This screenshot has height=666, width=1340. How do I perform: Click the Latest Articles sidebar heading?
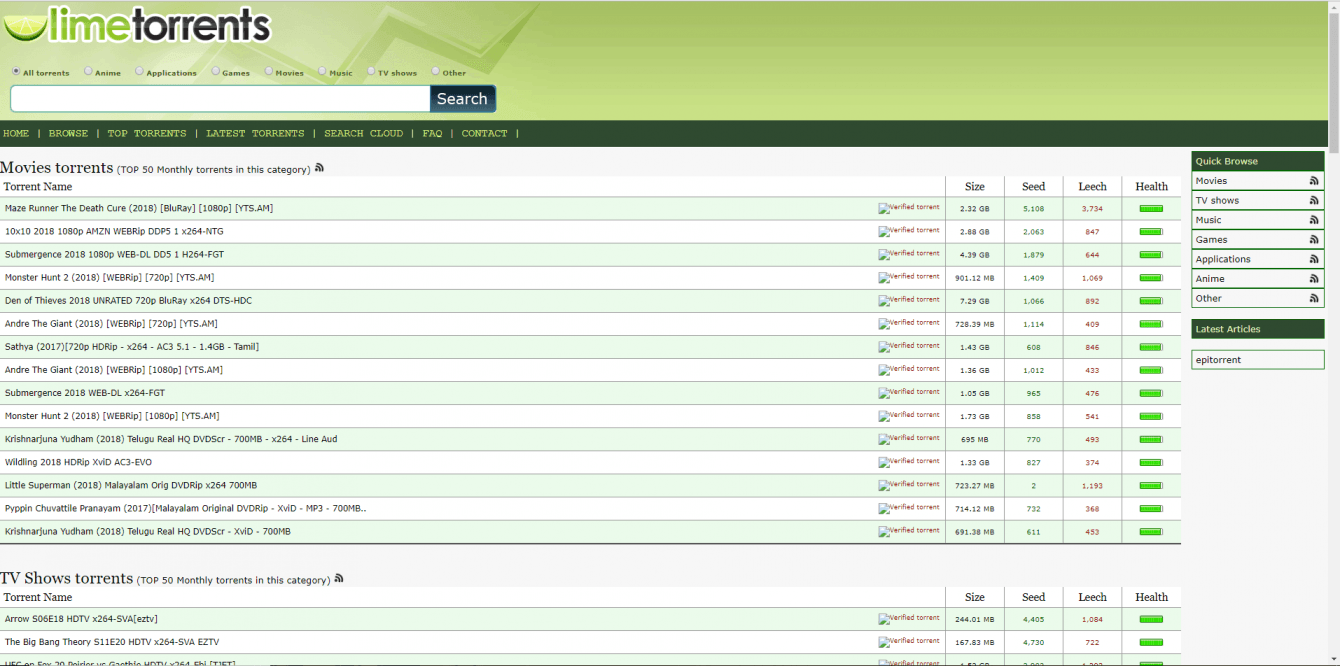click(x=1258, y=329)
